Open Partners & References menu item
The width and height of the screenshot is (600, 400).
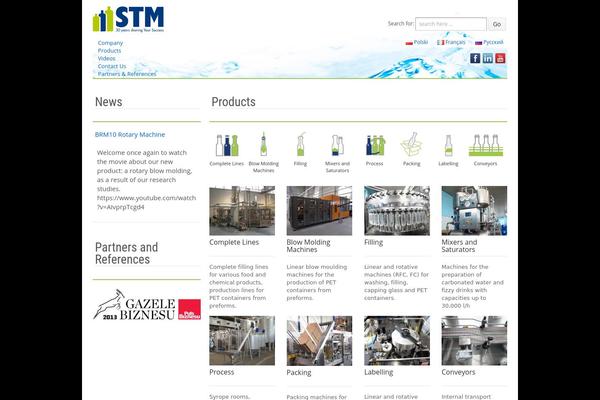point(127,73)
